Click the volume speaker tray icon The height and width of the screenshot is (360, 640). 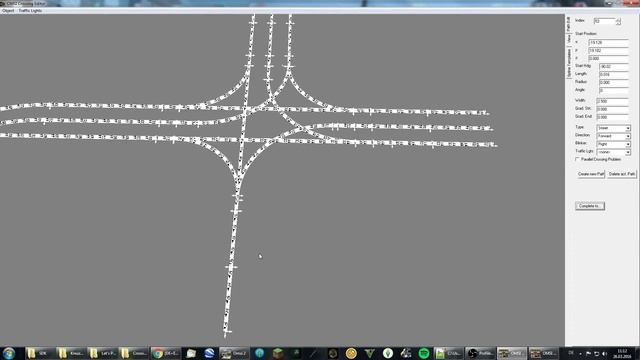[605, 353]
